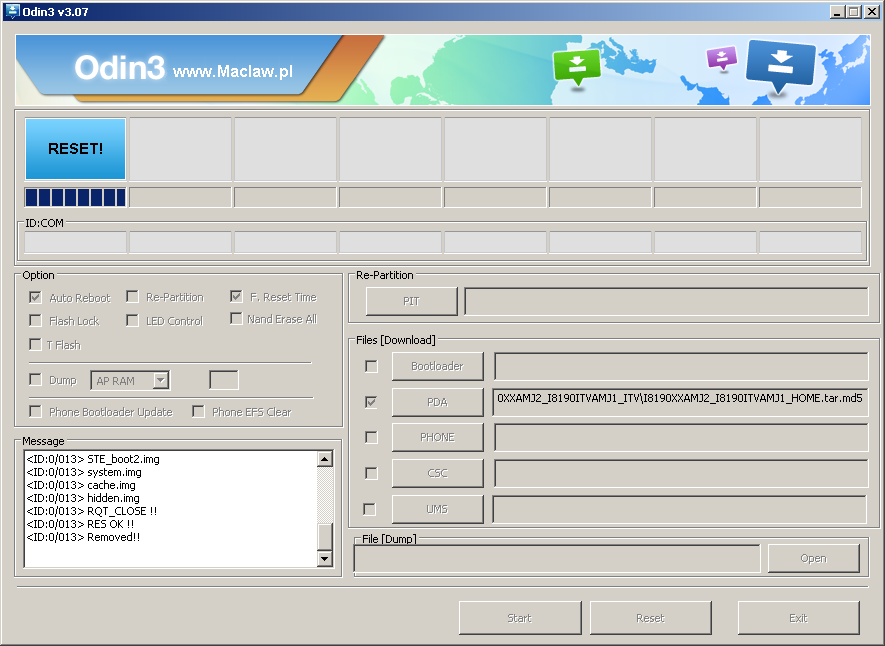The image size is (885, 646).
Task: Close the Odin3 window
Action: coord(871,12)
